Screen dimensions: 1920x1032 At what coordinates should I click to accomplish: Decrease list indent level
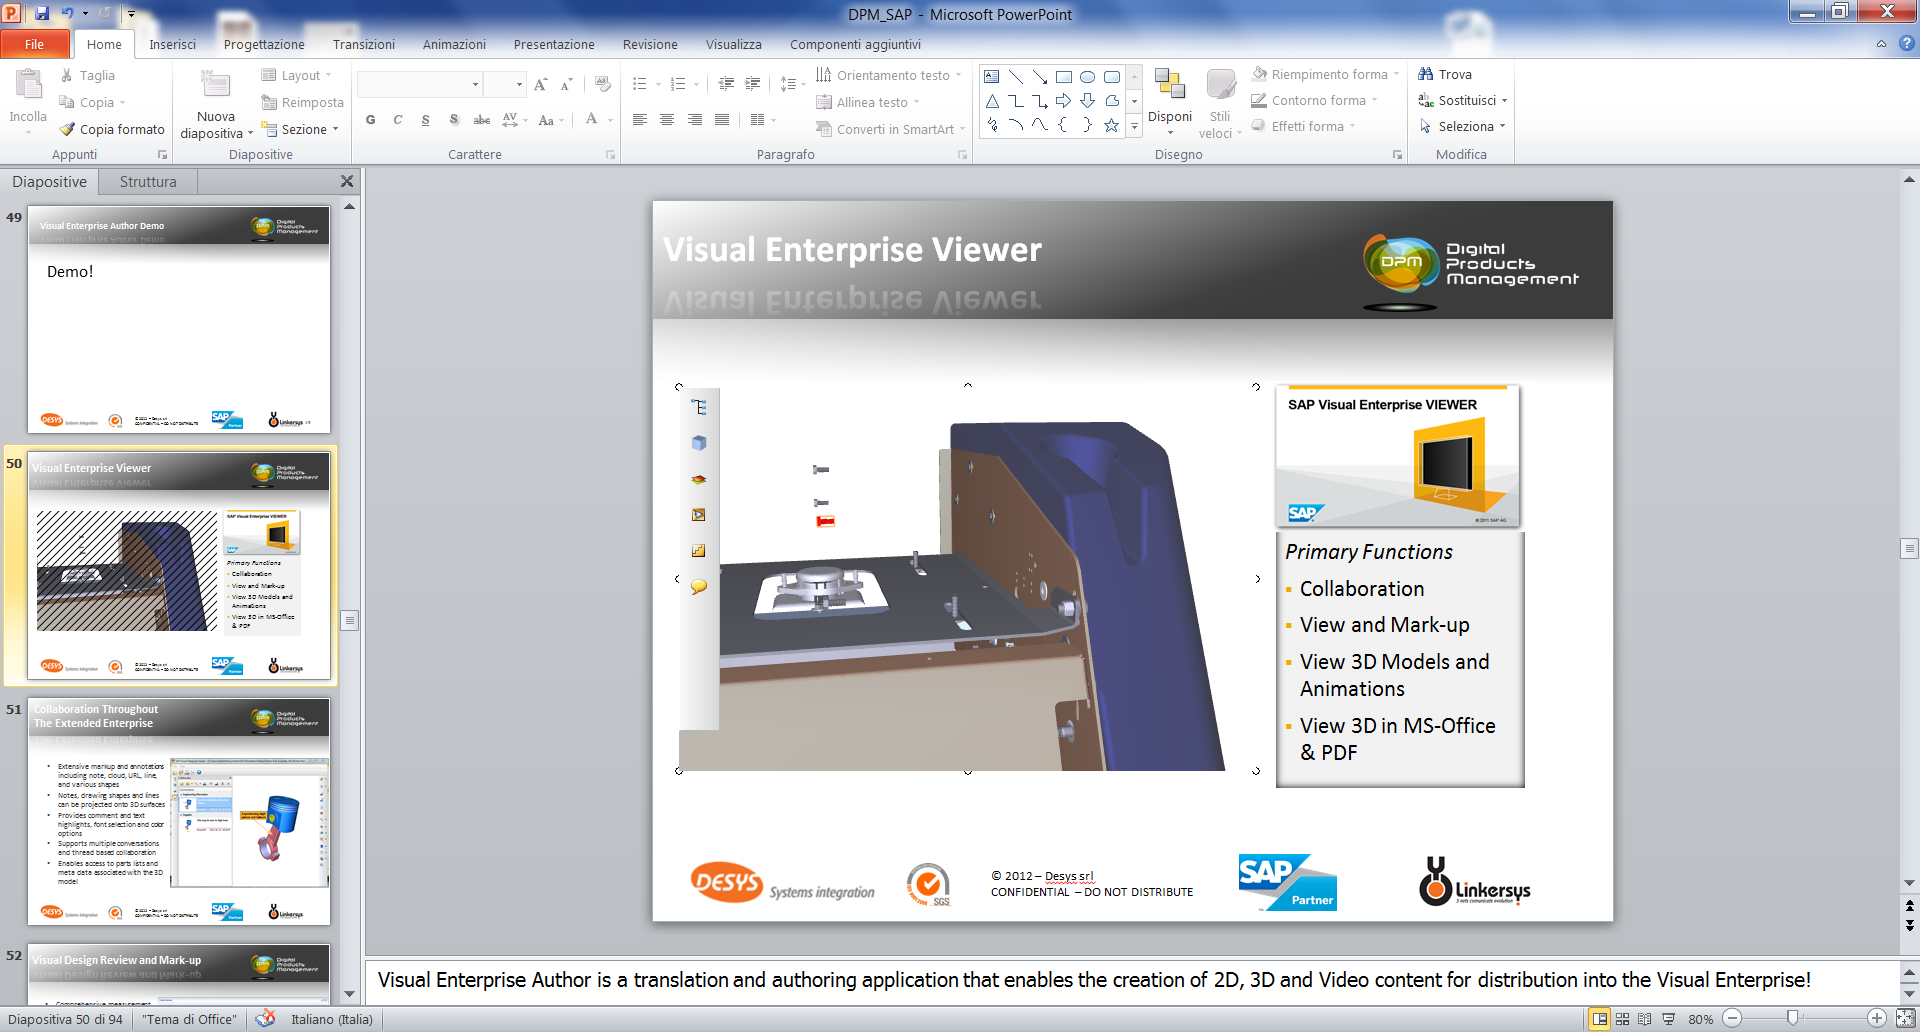pos(726,84)
